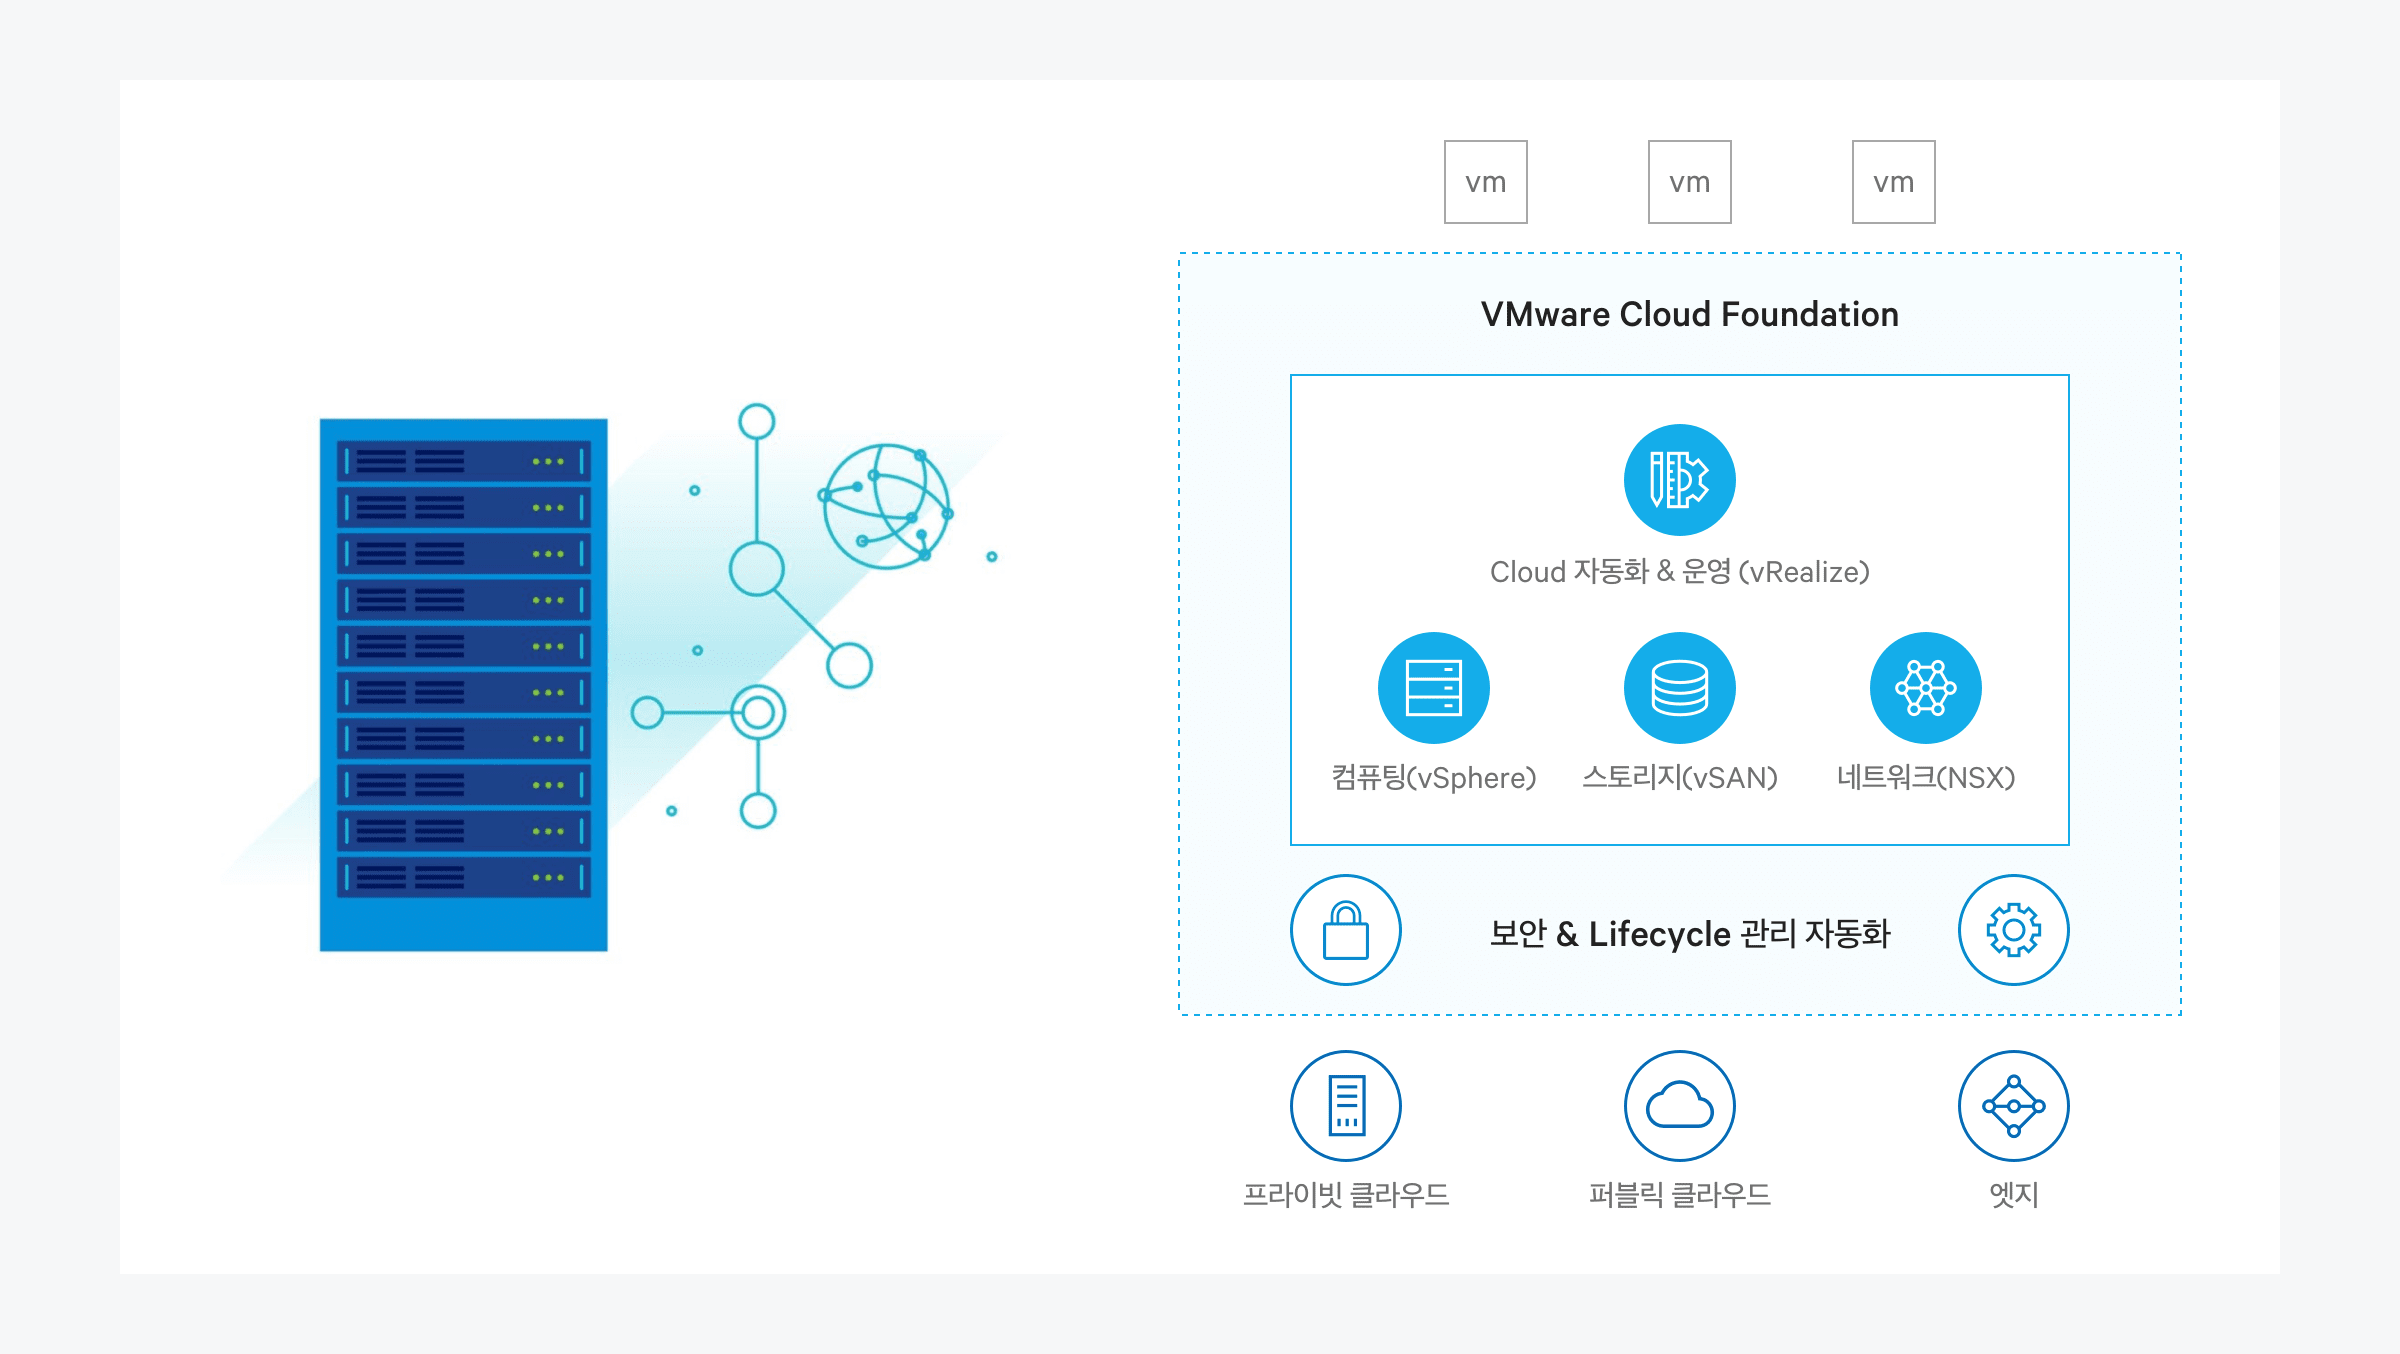Click the 컴퓨팅(vSphere) label
Image resolution: width=2400 pixels, height=1354 pixels.
pos(1433,777)
